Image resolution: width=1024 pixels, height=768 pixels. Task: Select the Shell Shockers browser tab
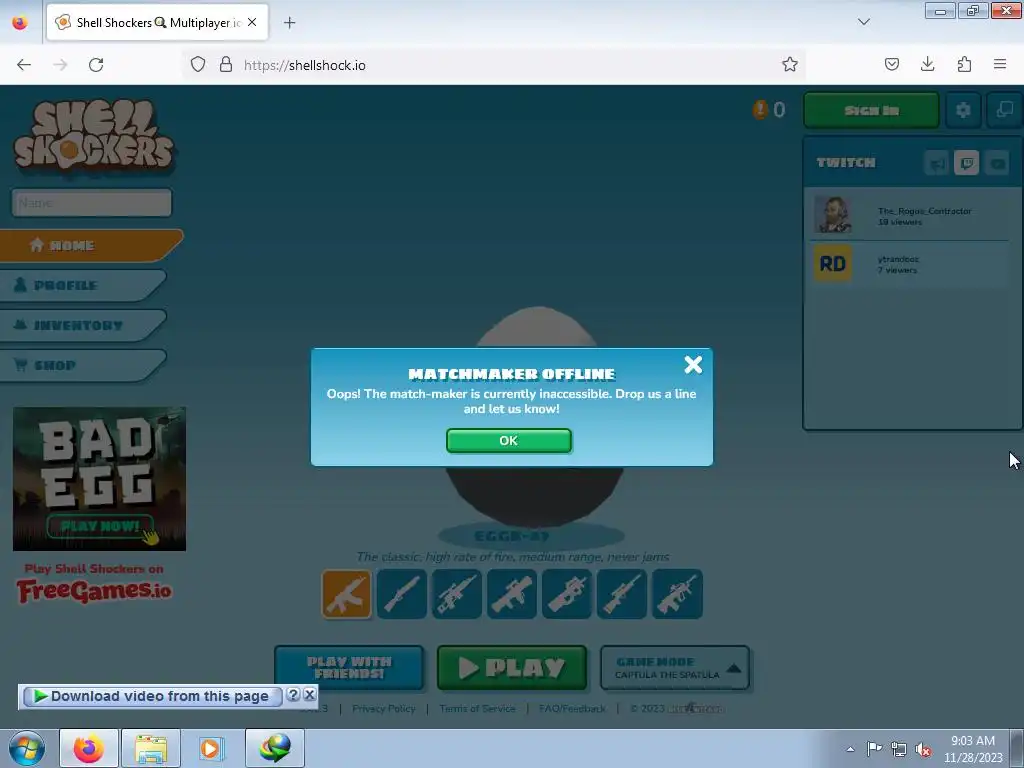click(157, 22)
